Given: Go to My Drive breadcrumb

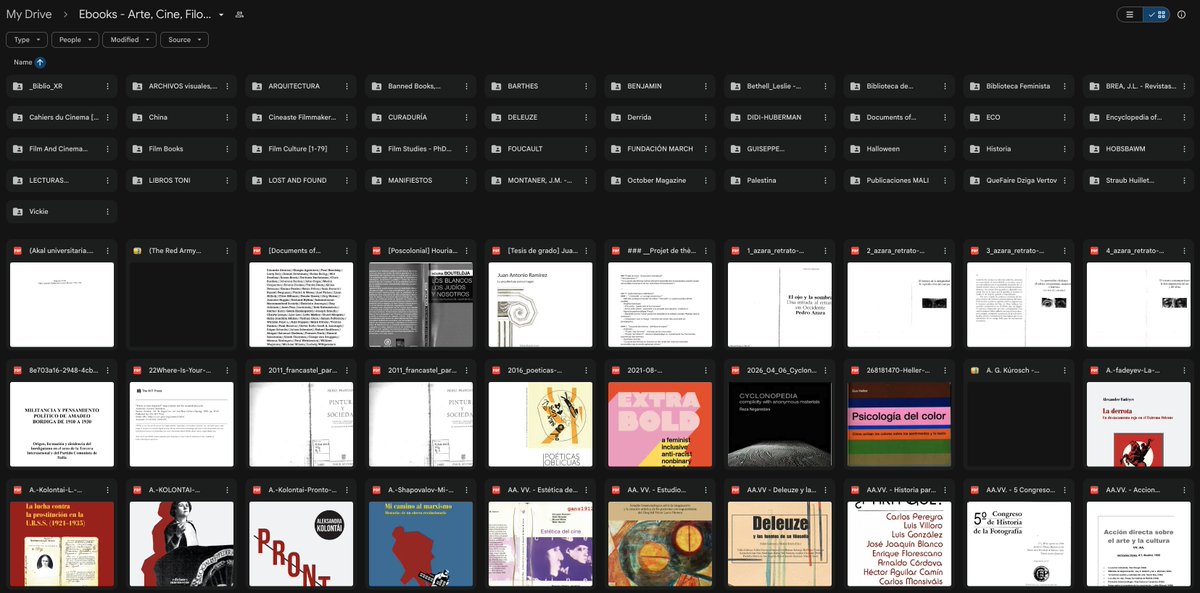Looking at the screenshot, I should point(29,15).
